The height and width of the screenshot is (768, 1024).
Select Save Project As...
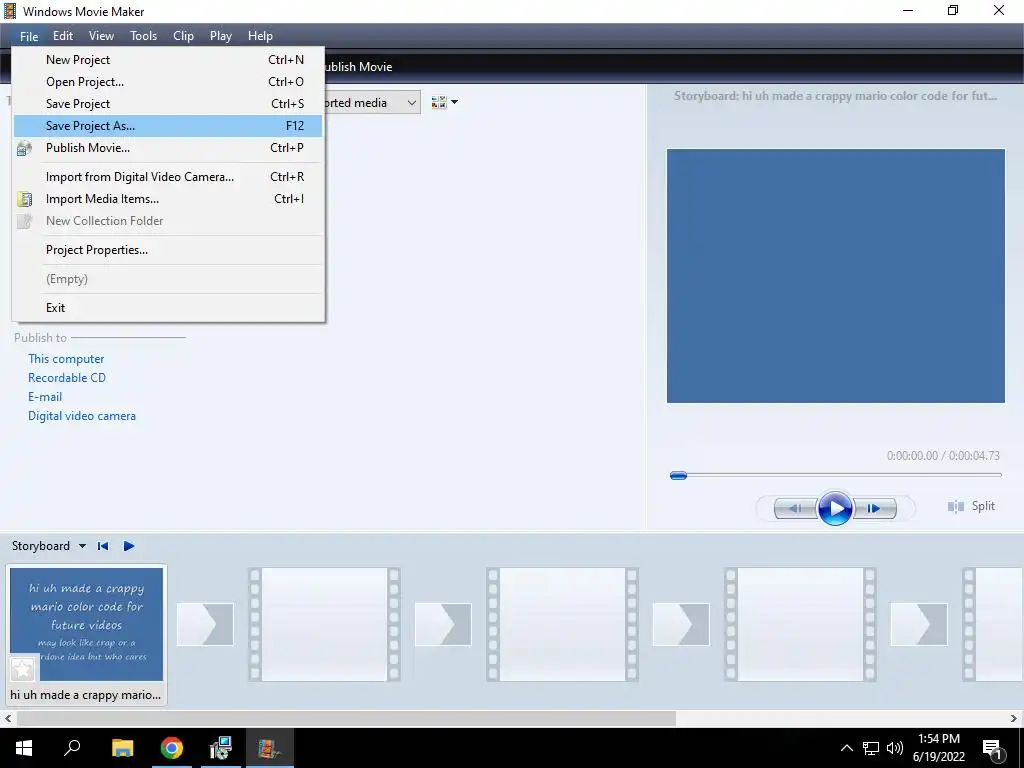click(x=168, y=126)
